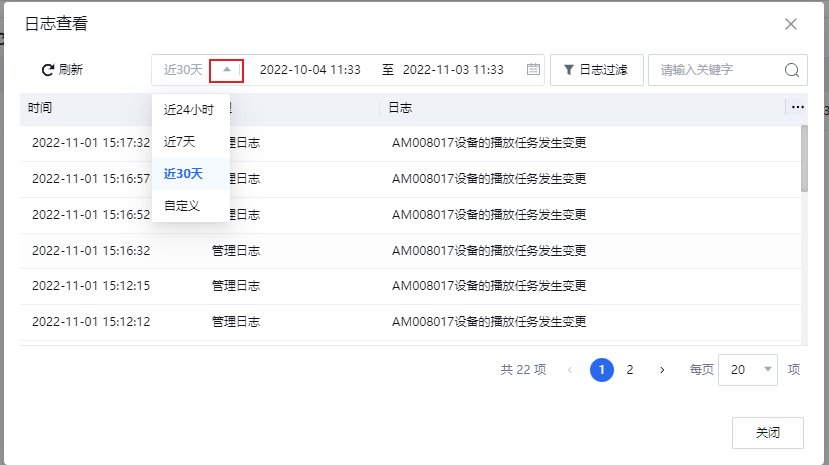Open the calendar icon in date range
The image size is (829, 465).
533,70
